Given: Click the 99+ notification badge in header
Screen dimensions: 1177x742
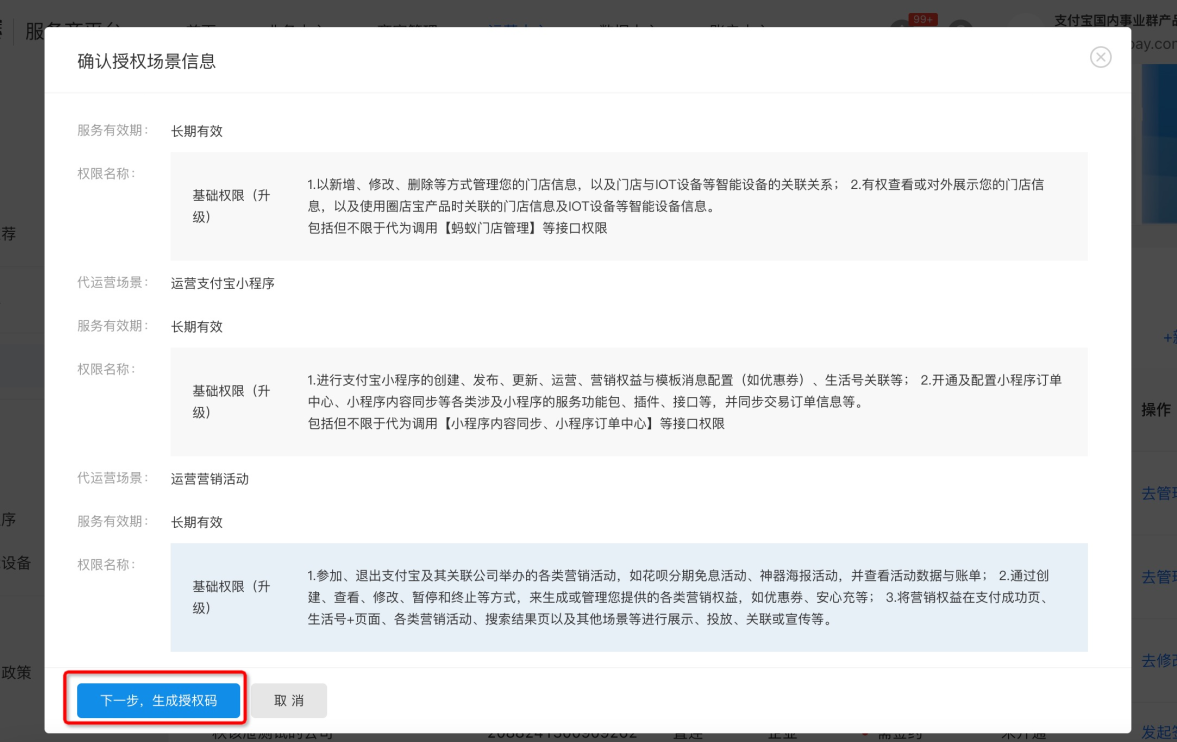Looking at the screenshot, I should coord(922,20).
